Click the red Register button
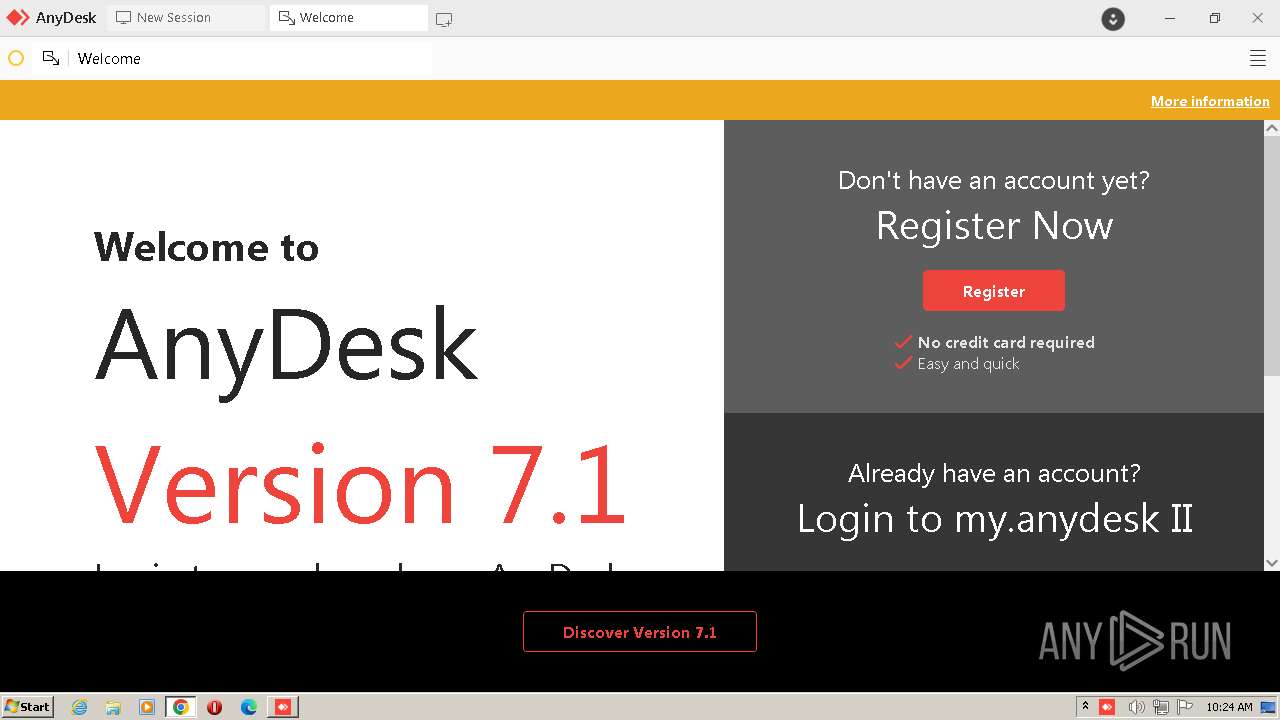1280x720 pixels. (x=994, y=291)
